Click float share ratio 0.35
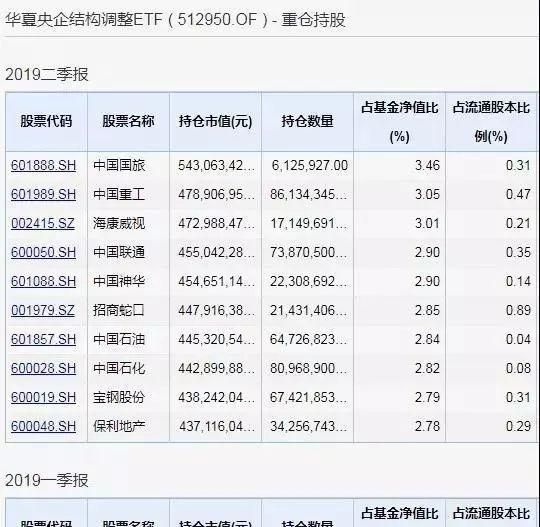540x527 pixels. pyautogui.click(x=518, y=252)
